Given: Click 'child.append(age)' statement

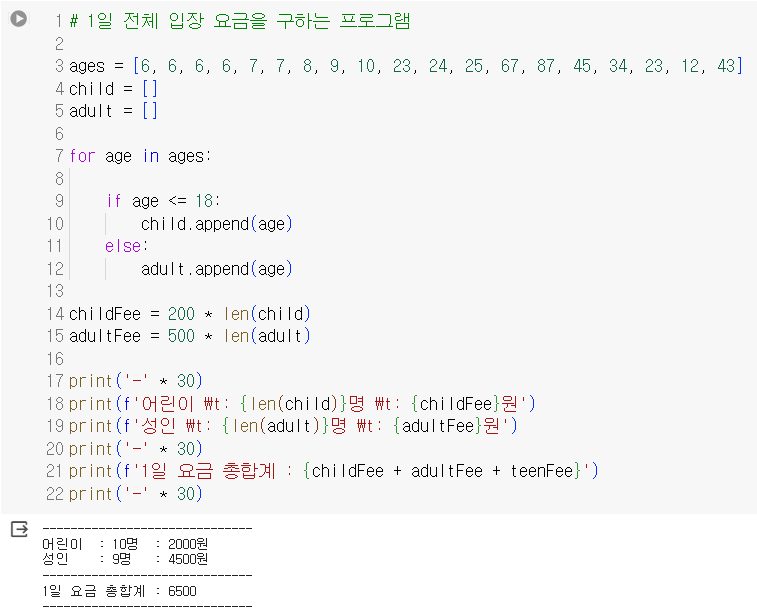Looking at the screenshot, I should [x=217, y=223].
